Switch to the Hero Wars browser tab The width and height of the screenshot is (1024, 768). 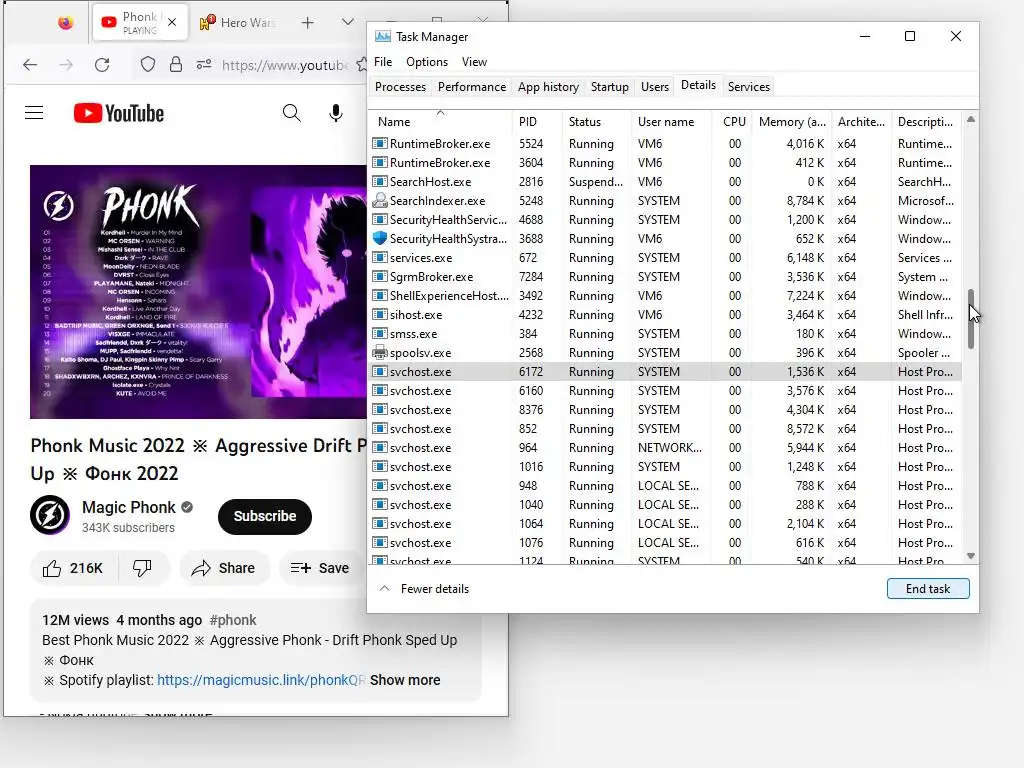pos(238,23)
